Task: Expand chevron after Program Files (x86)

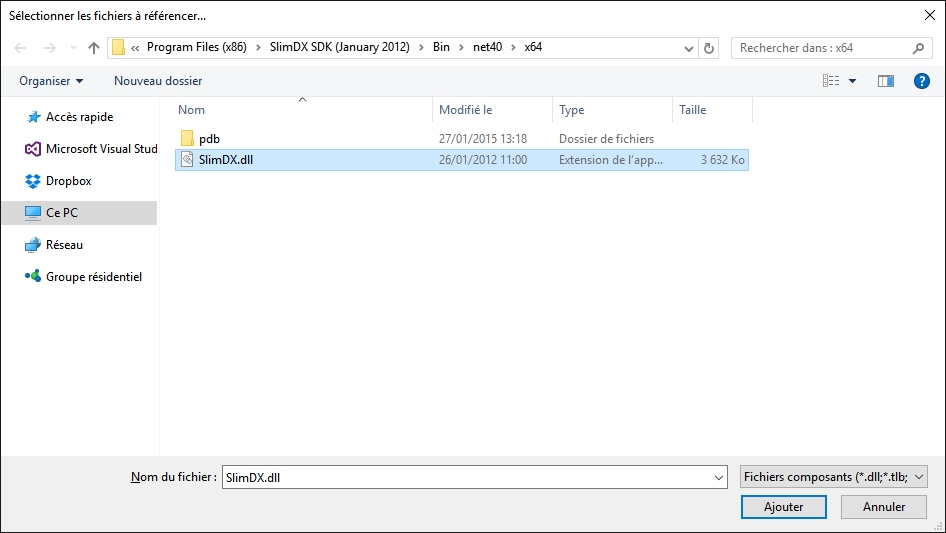Action: click(258, 48)
